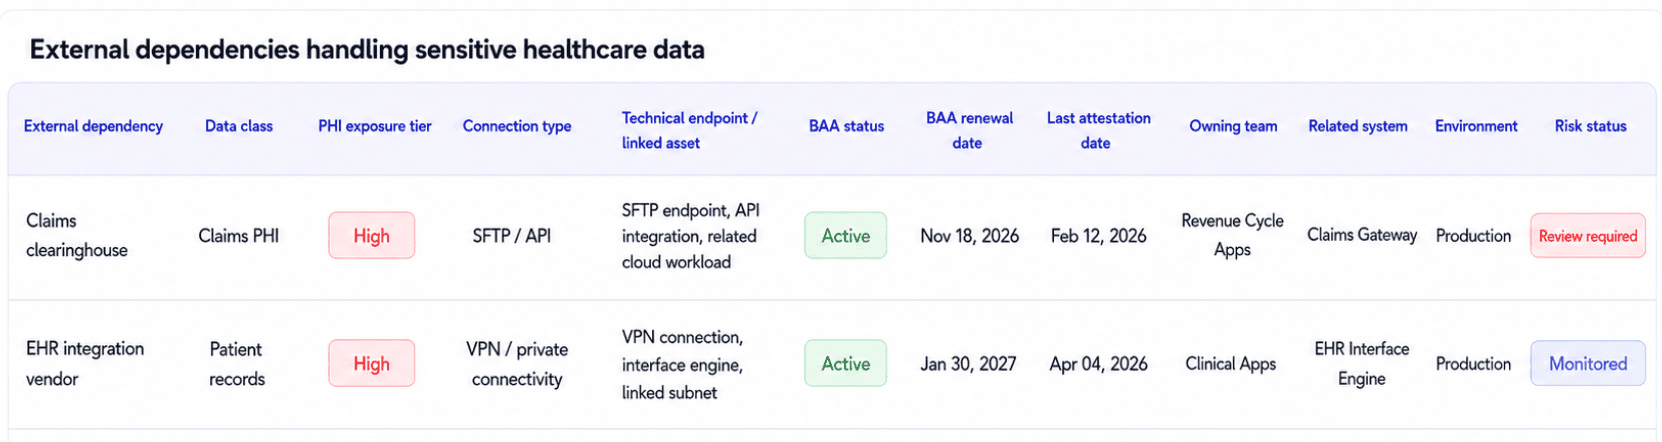
Task: Click High tier badge for Claims clearinghouse
Action: [371, 236]
